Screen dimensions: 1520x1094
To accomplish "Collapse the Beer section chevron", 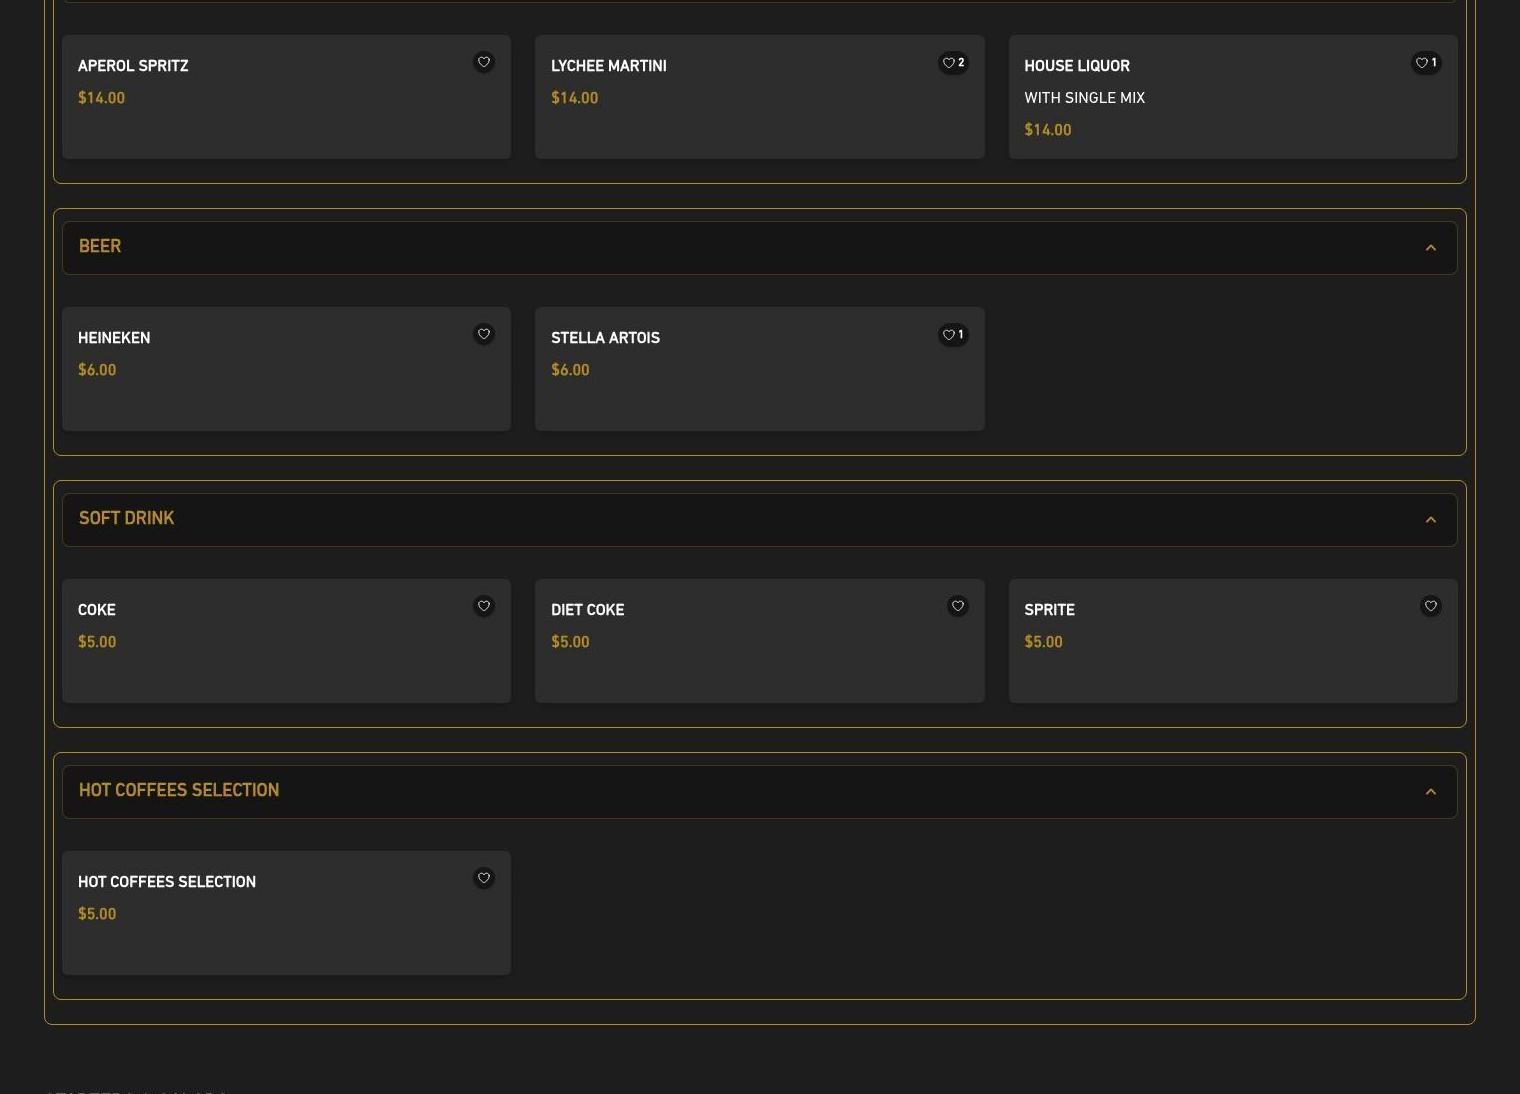I will tap(1430, 248).
